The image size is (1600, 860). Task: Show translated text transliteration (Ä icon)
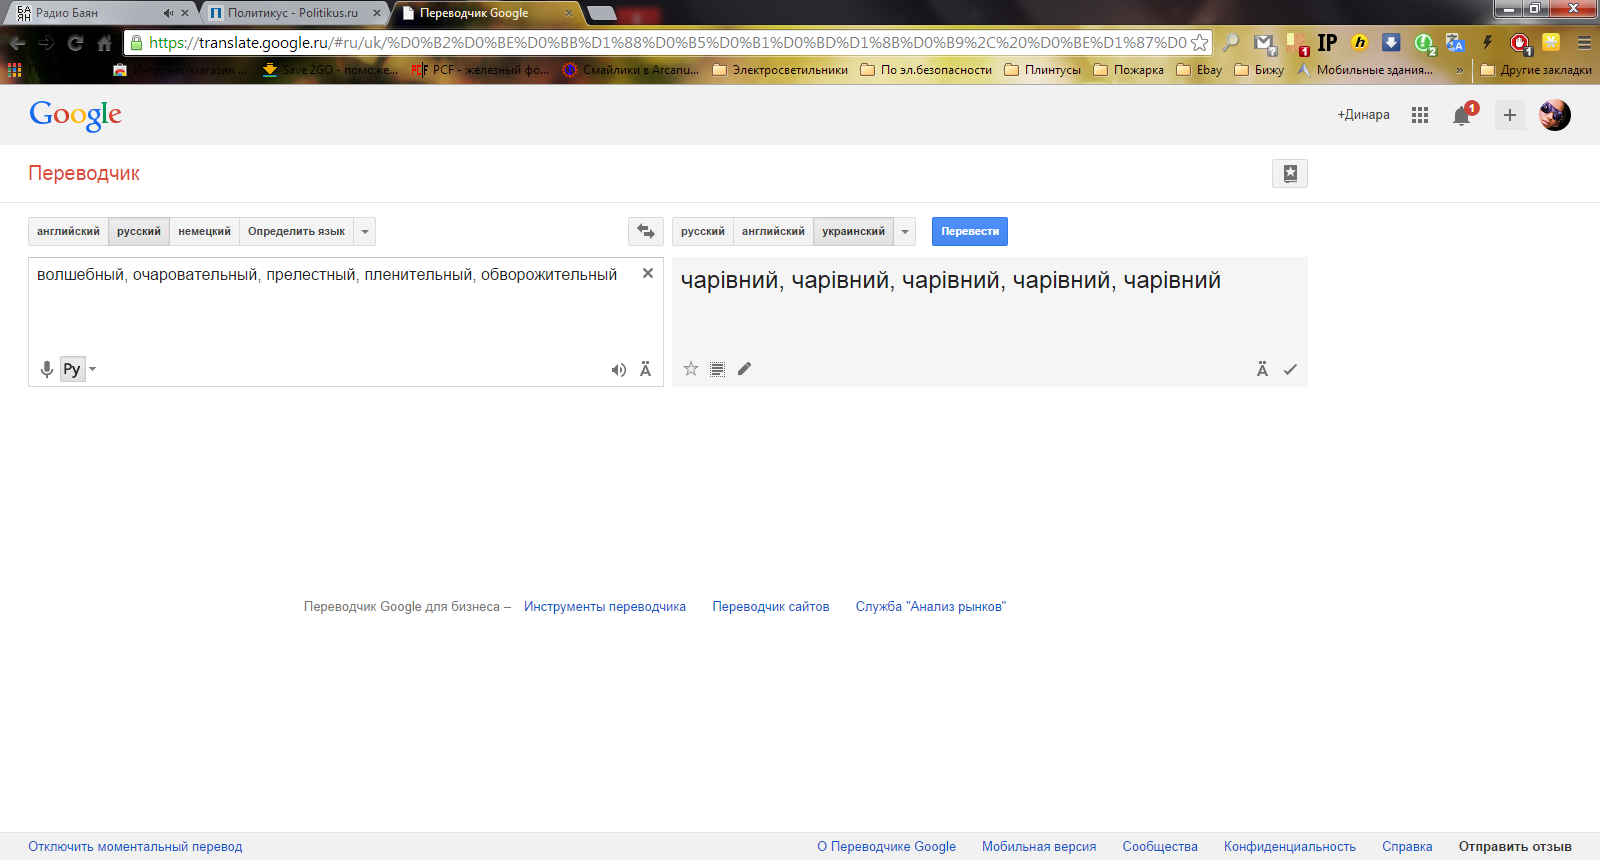click(1262, 369)
